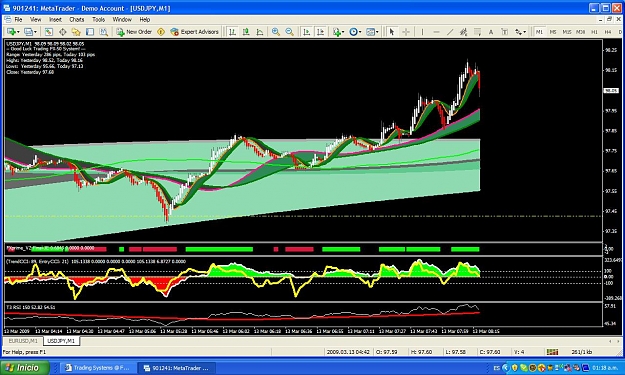Switch to M1 timeframe

pyautogui.click(x=539, y=32)
